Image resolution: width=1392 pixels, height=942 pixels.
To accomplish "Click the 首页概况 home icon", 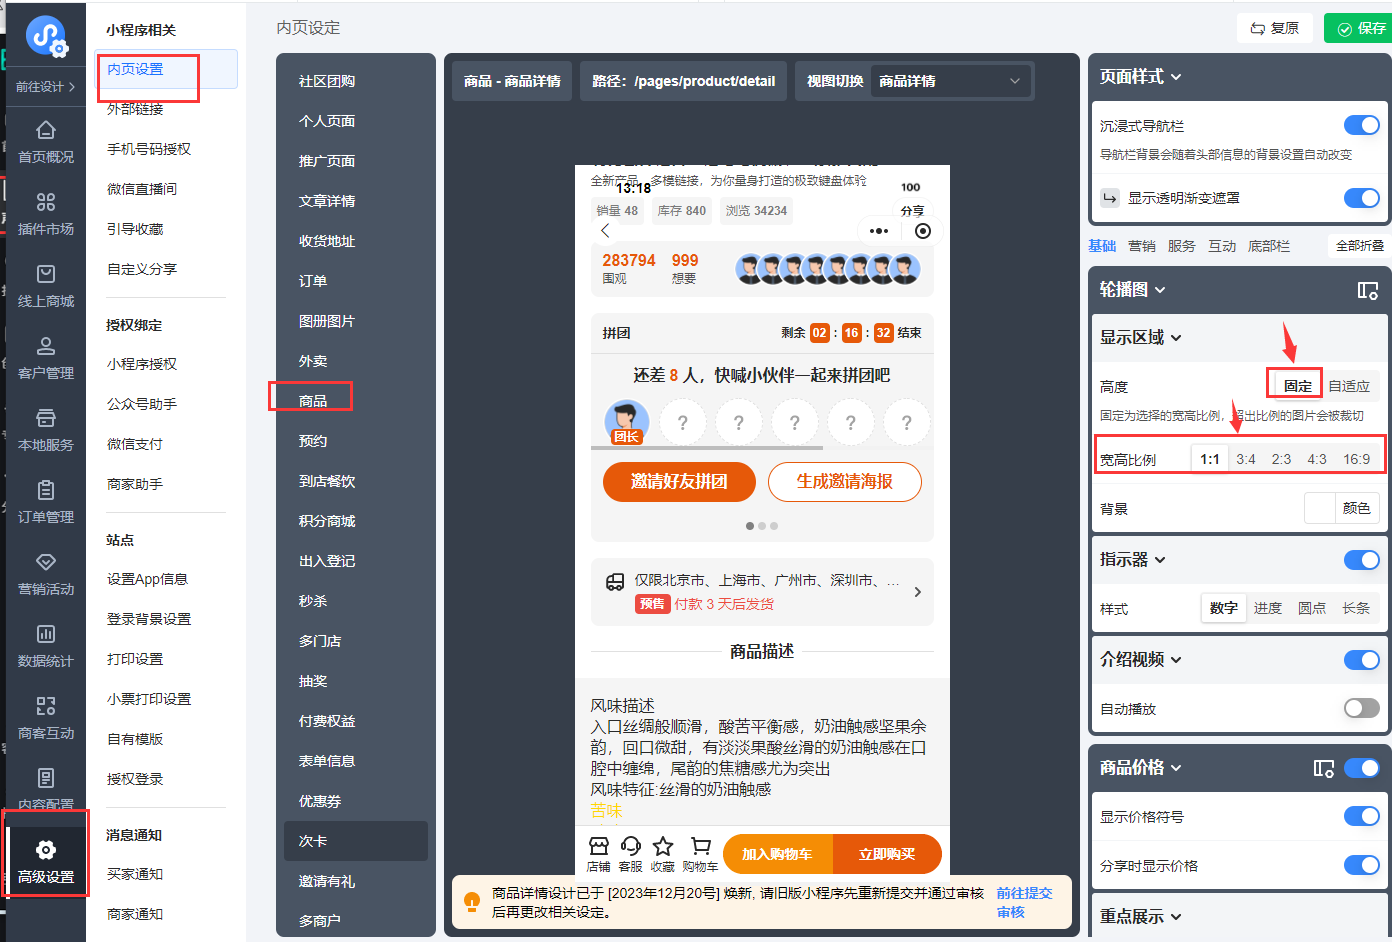I will point(46,130).
